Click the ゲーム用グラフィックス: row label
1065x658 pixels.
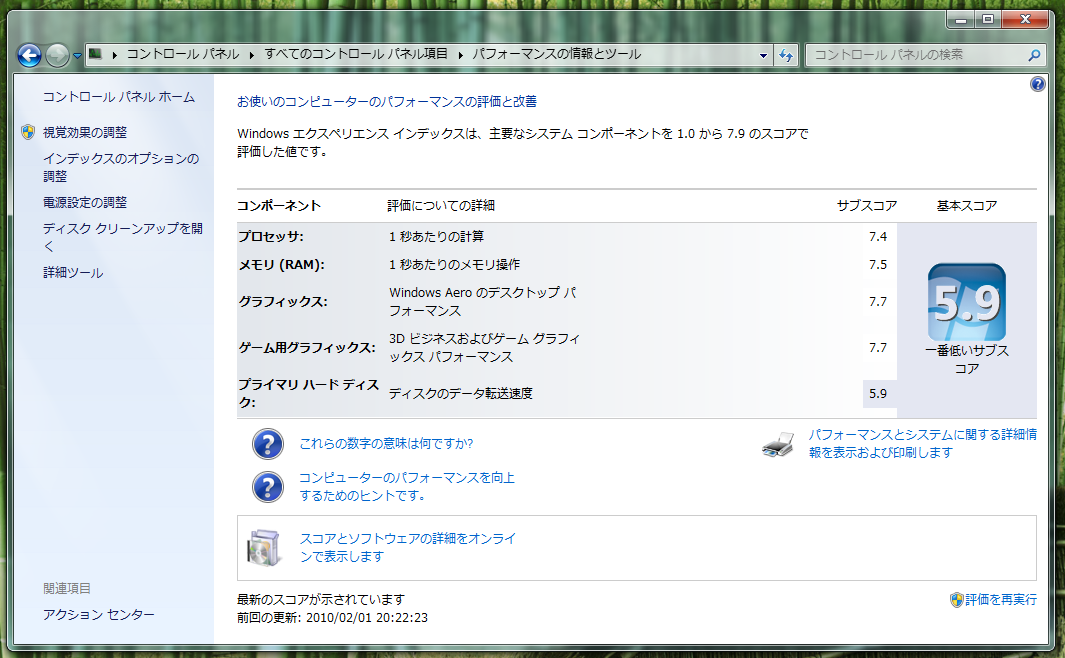[306, 348]
